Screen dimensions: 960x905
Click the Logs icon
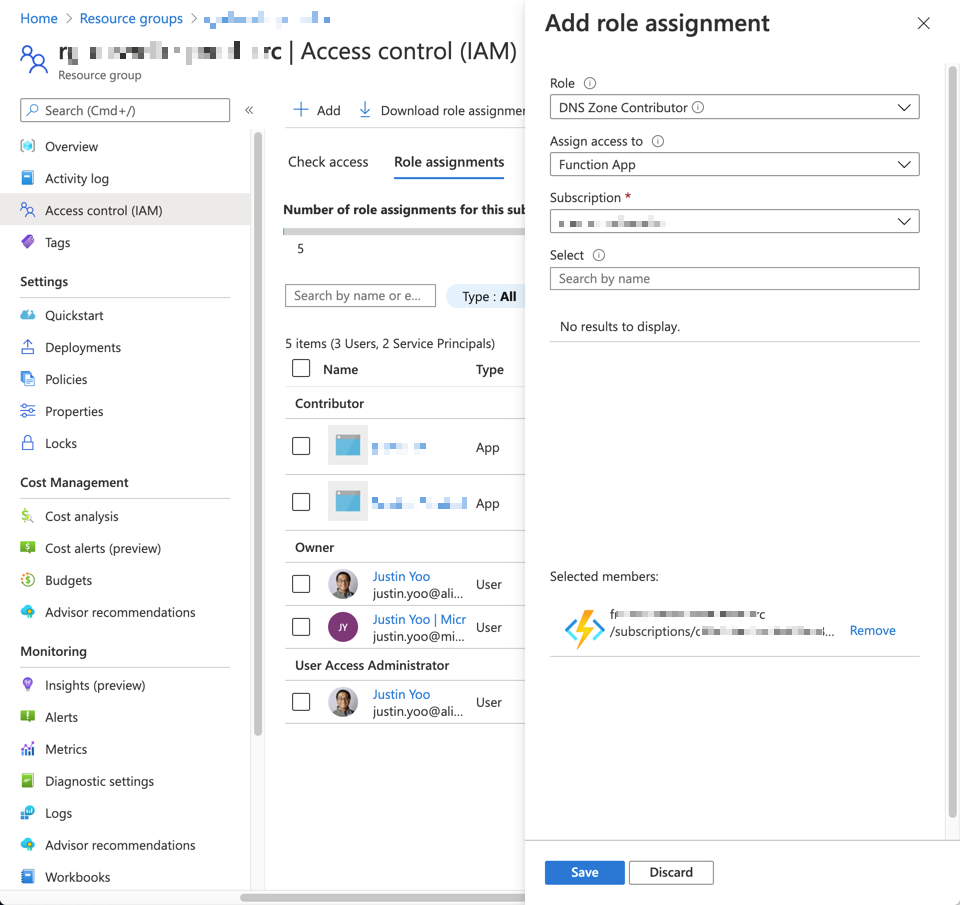(28, 812)
